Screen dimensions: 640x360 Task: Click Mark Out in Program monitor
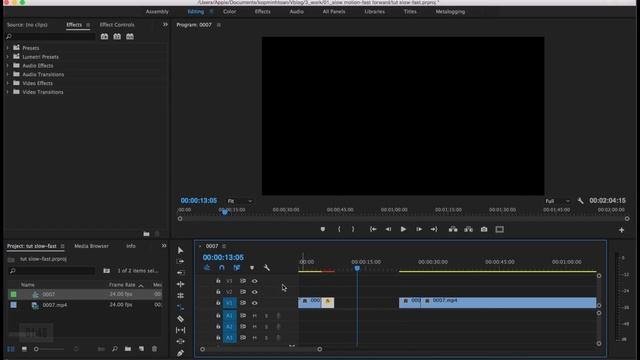[353, 229]
